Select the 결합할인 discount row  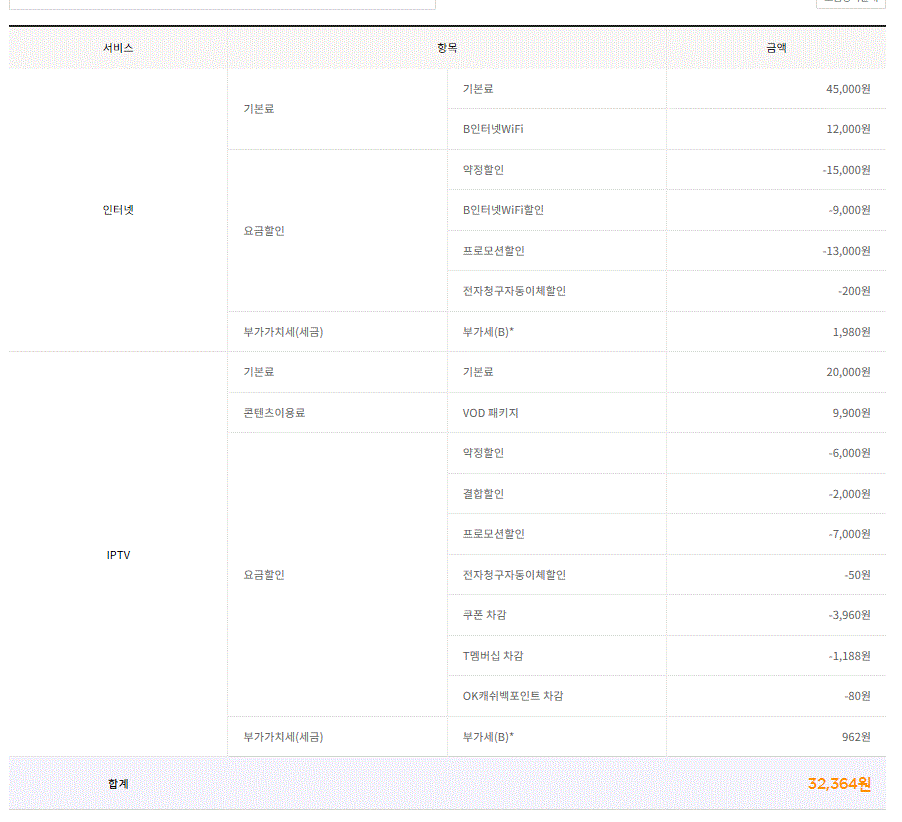(483, 494)
